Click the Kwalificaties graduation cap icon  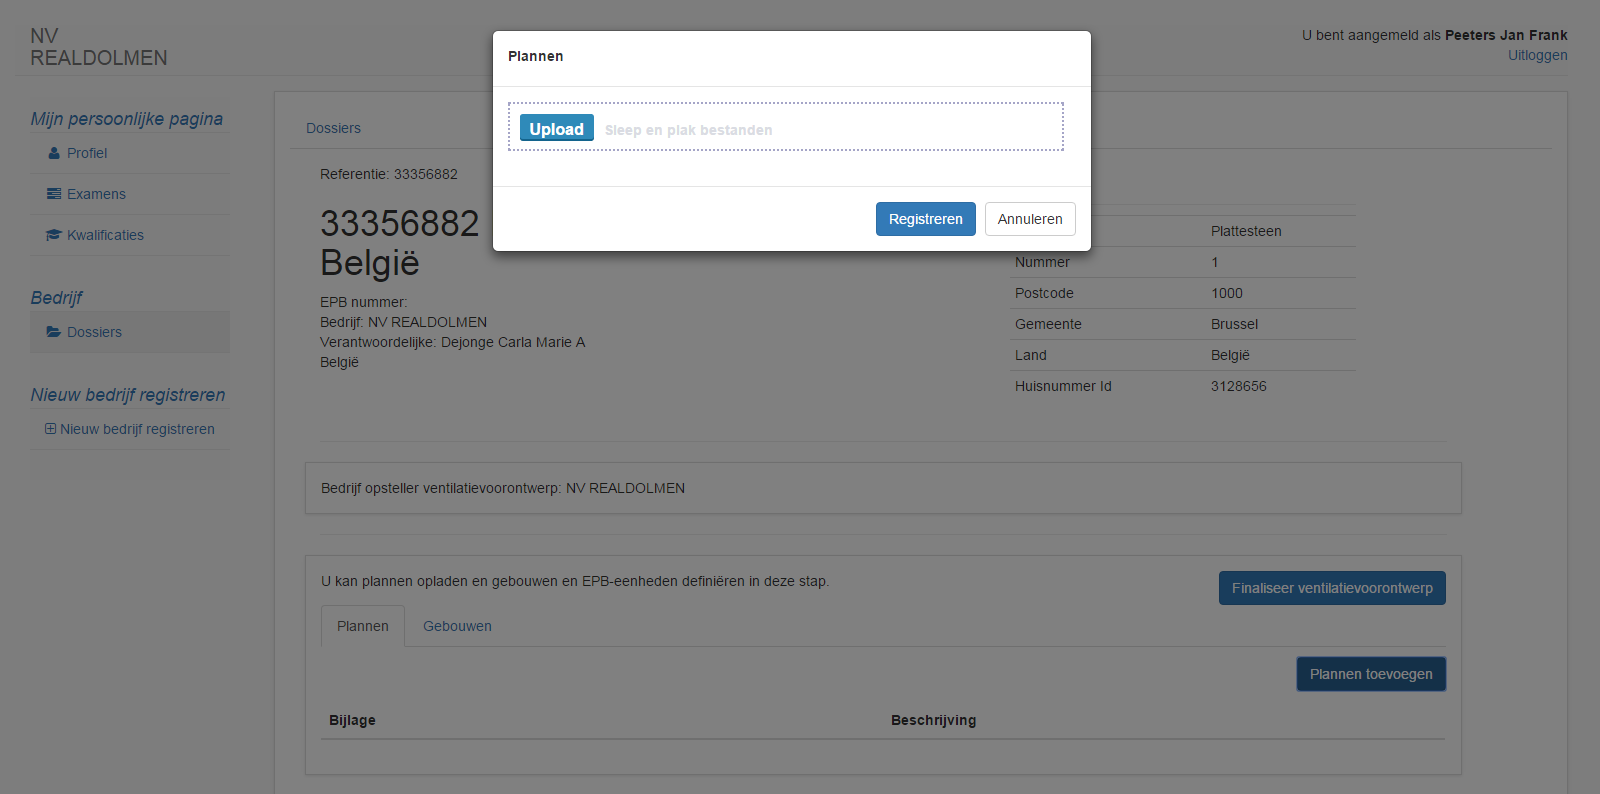point(54,235)
